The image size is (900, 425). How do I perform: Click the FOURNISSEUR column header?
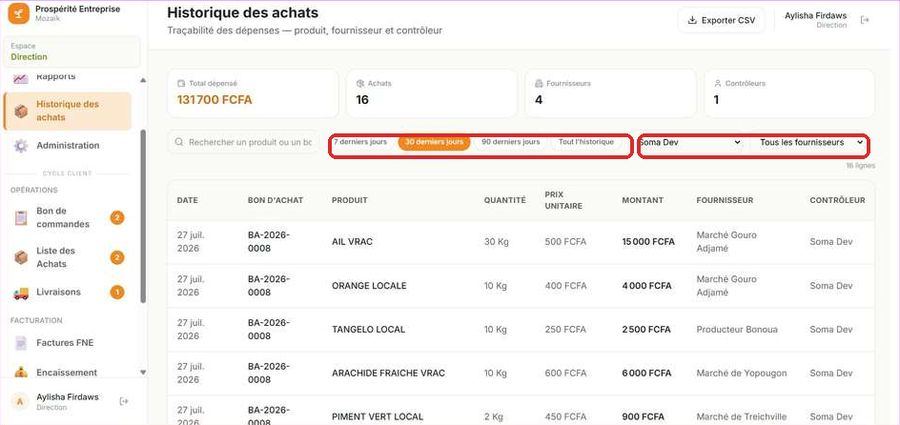pyautogui.click(x=725, y=200)
